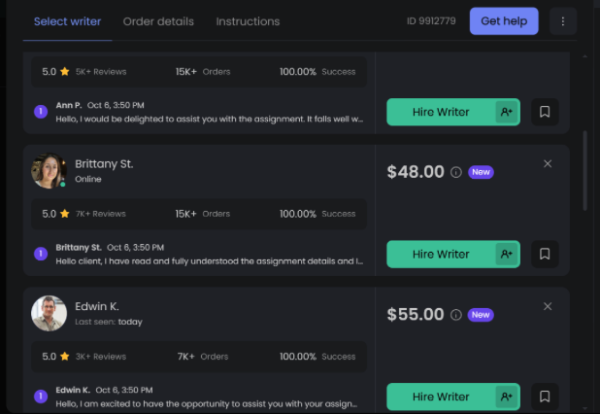This screenshot has height=414, width=600.
Task: Click the writer list vertical scrollbar
Action: 586,170
